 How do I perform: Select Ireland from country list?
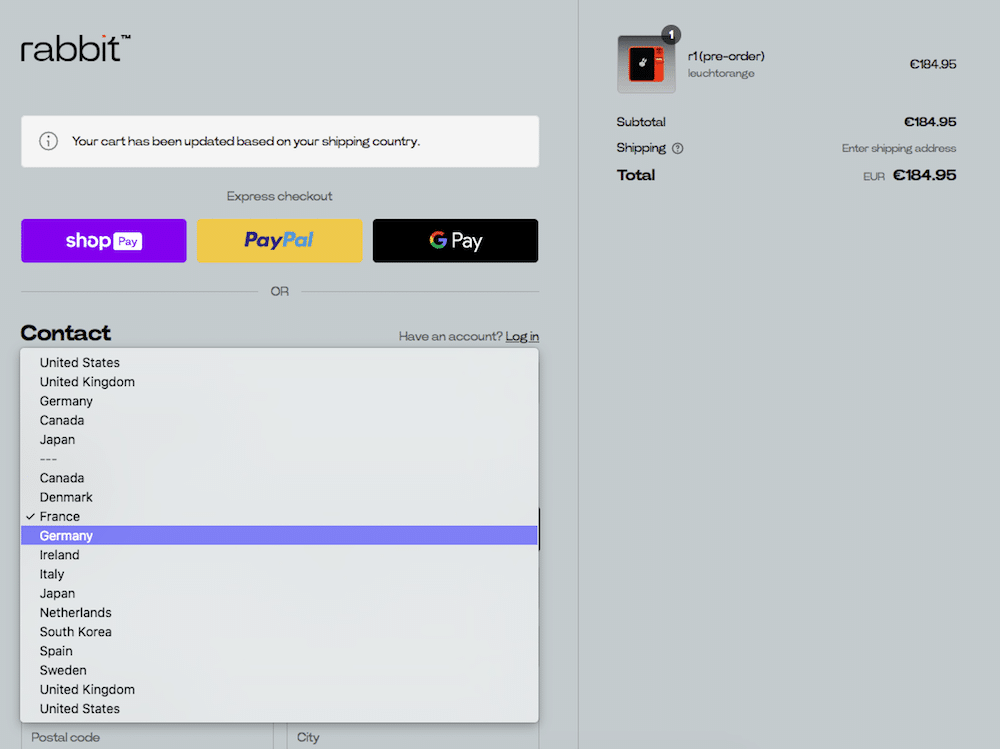pyautogui.click(x=279, y=554)
